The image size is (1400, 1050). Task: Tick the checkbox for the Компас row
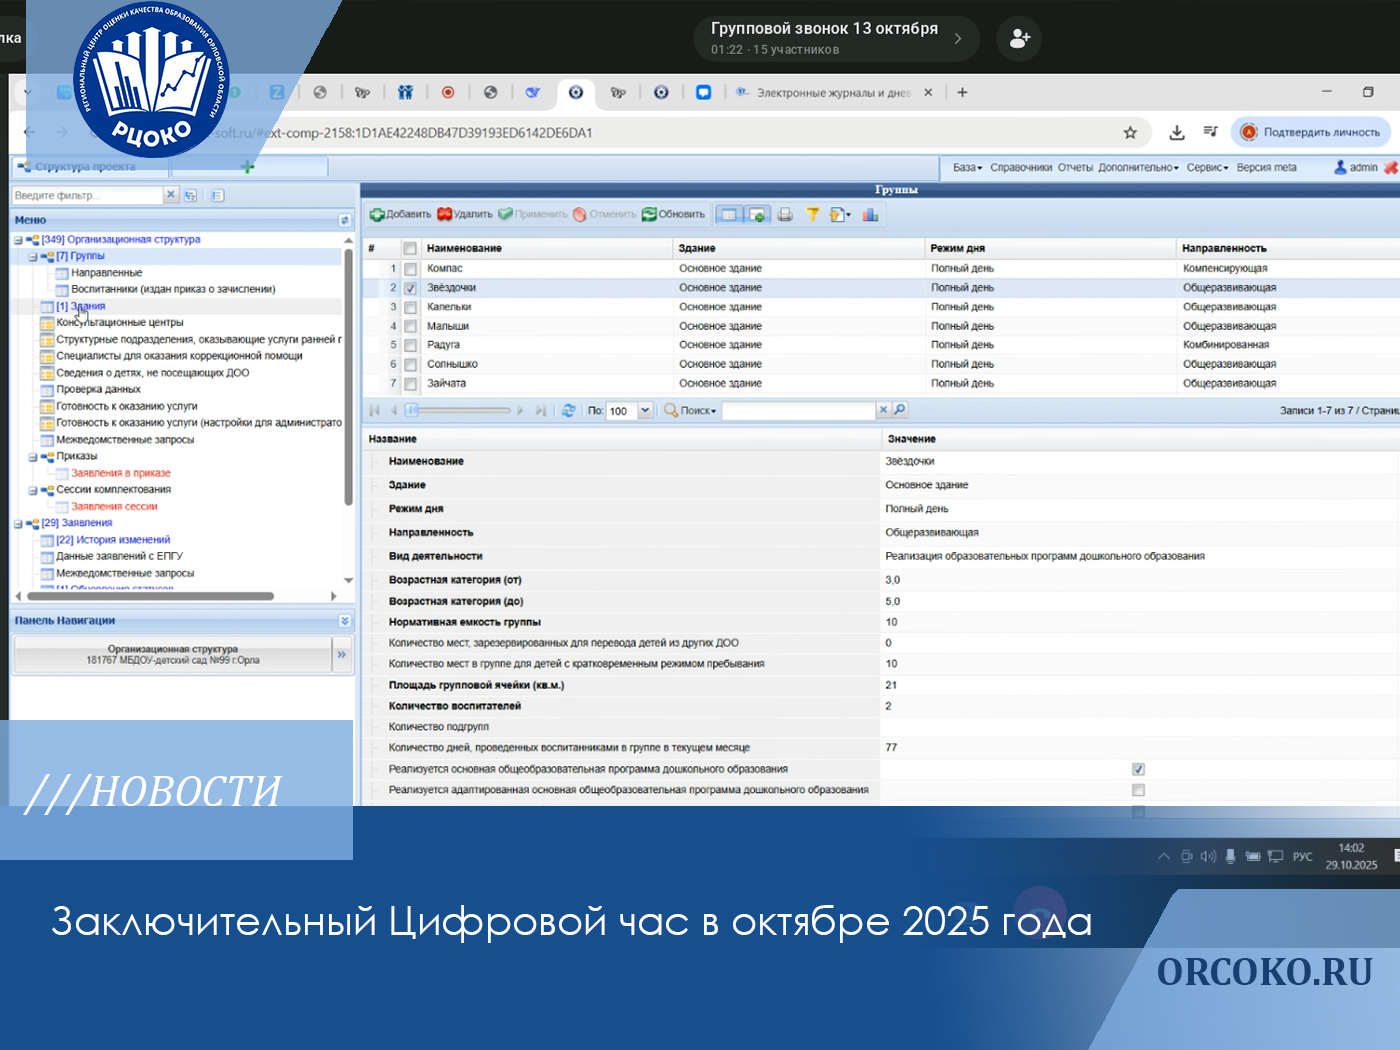click(x=410, y=269)
